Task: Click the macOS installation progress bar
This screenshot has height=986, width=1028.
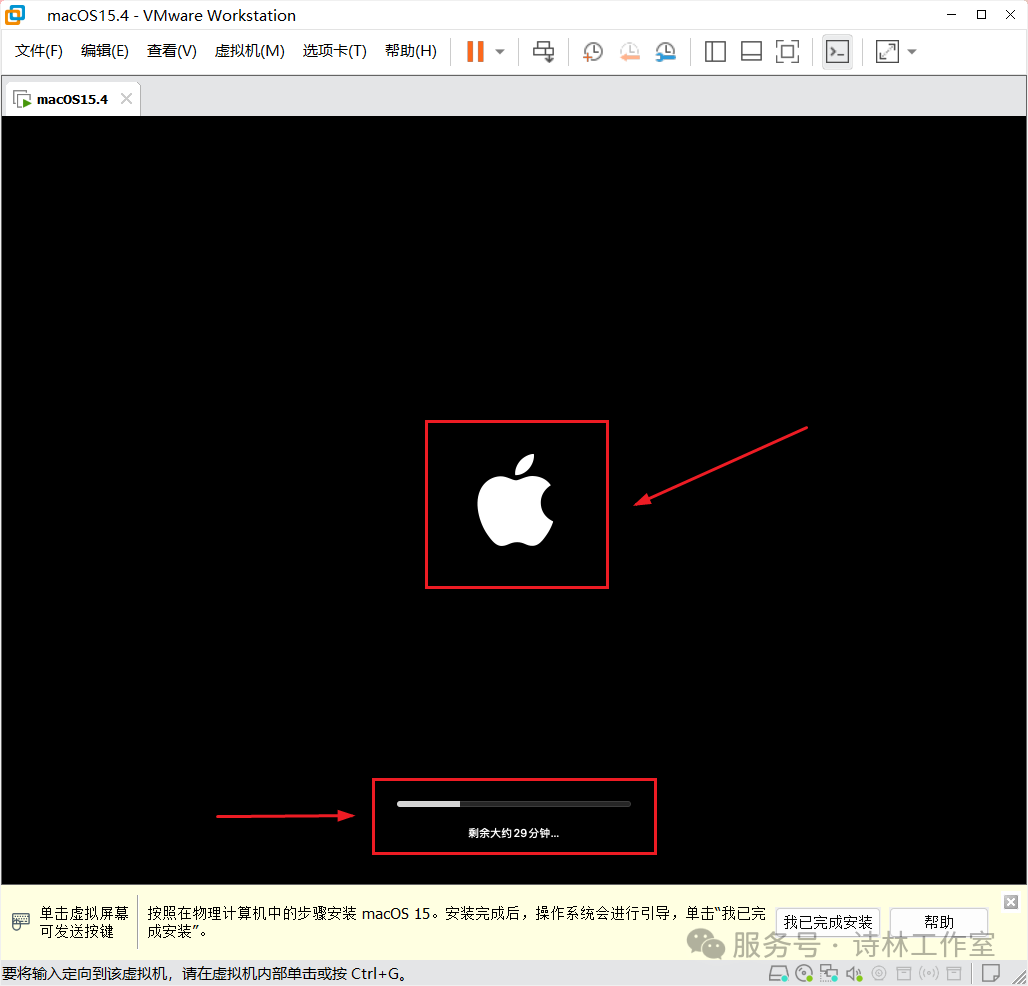Action: tap(513, 804)
